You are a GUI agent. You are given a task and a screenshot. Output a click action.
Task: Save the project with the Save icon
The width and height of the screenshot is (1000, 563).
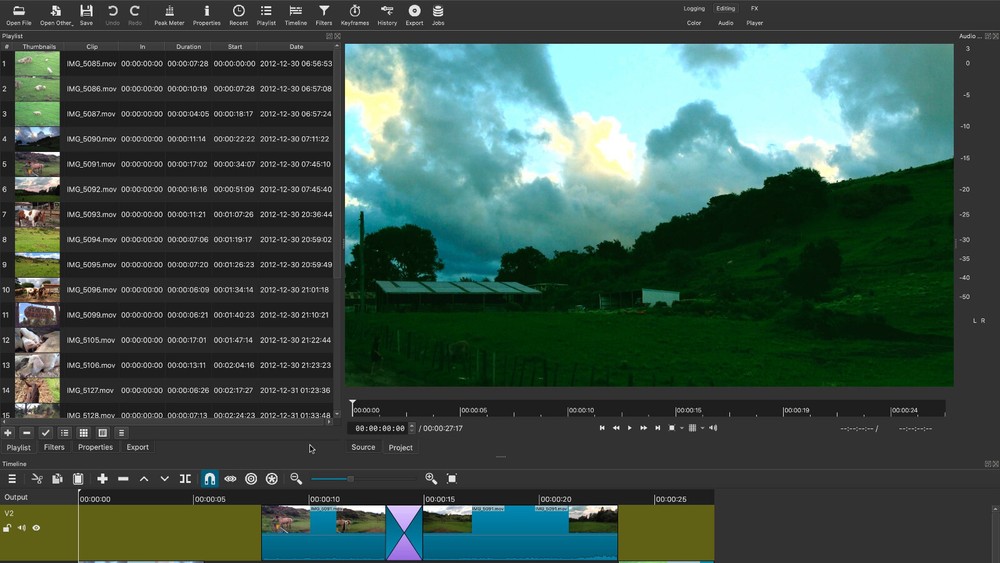[x=86, y=15]
